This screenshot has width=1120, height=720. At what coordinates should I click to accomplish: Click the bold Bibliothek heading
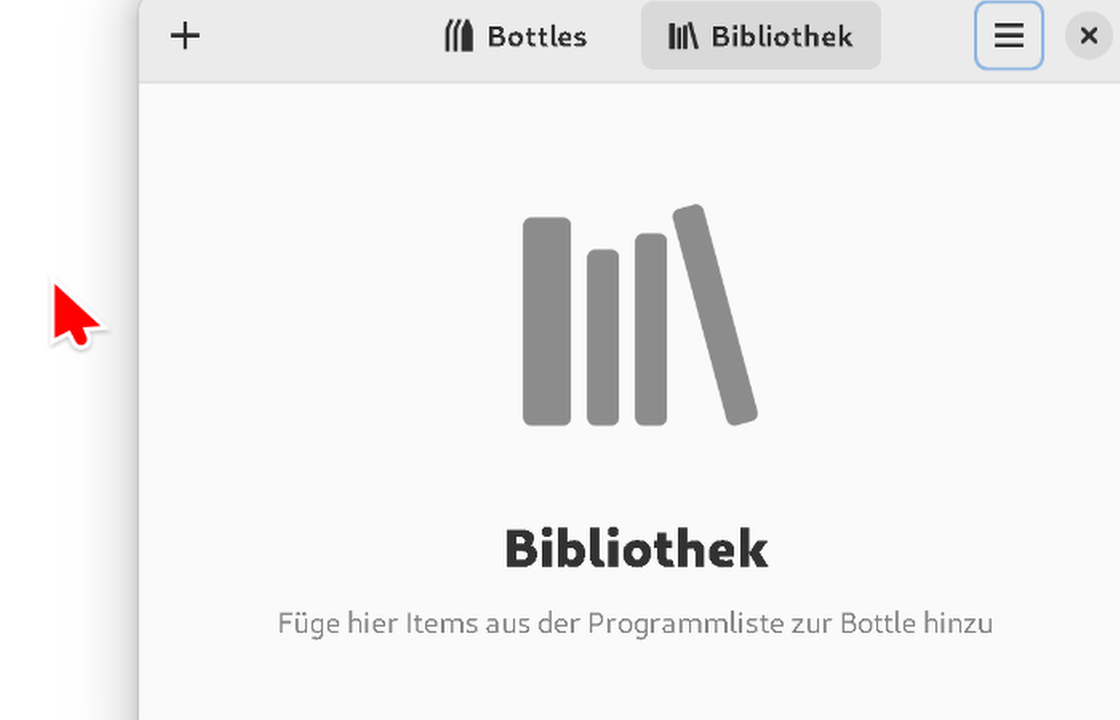636,549
